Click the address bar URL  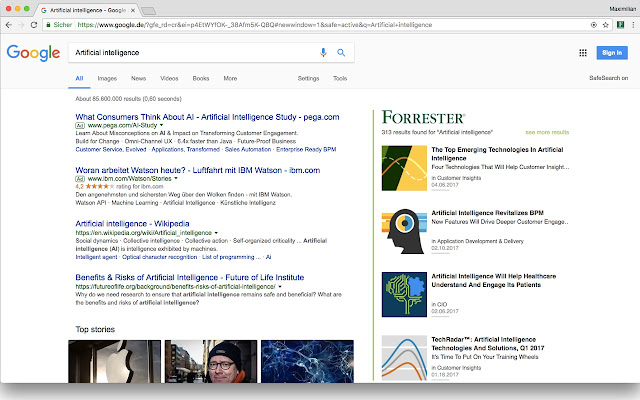click(x=255, y=25)
